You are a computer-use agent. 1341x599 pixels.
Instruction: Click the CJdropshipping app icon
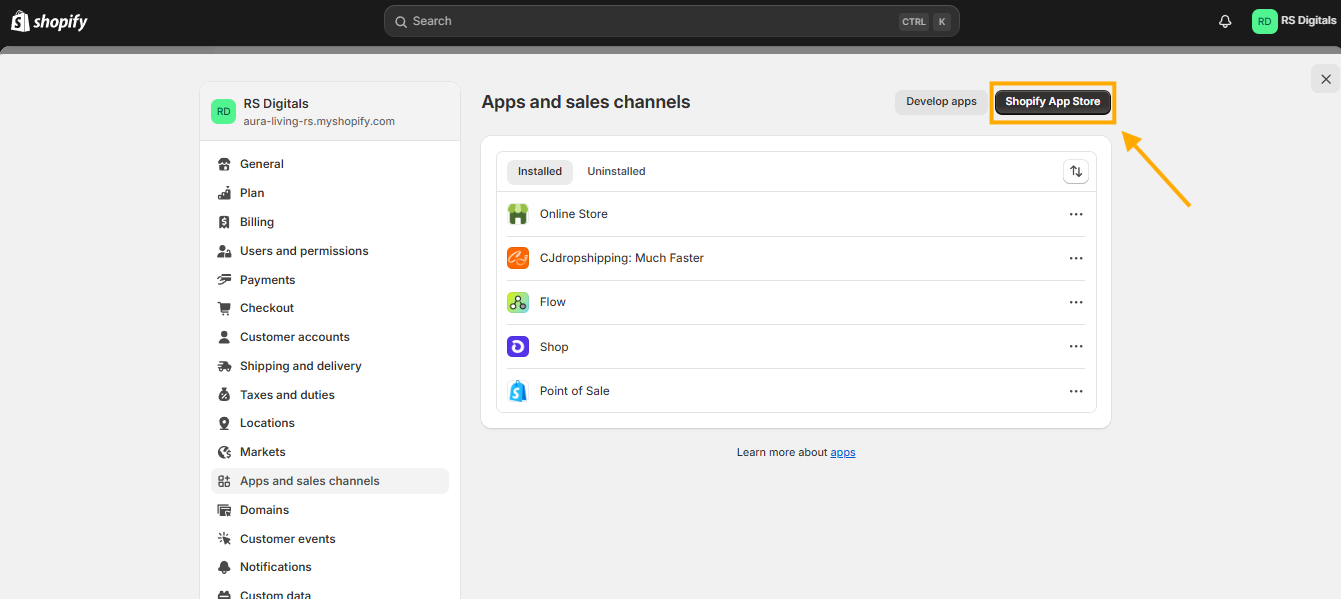point(518,258)
